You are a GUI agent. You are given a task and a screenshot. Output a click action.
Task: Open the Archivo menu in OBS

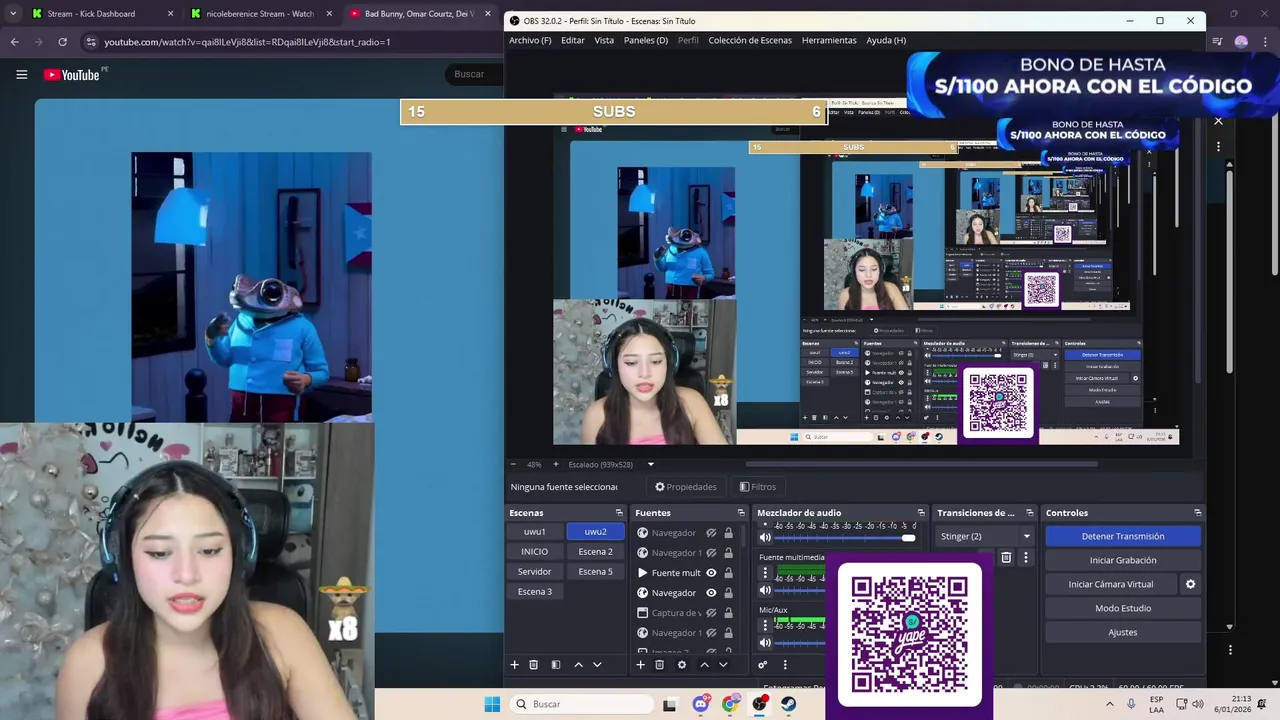point(530,40)
